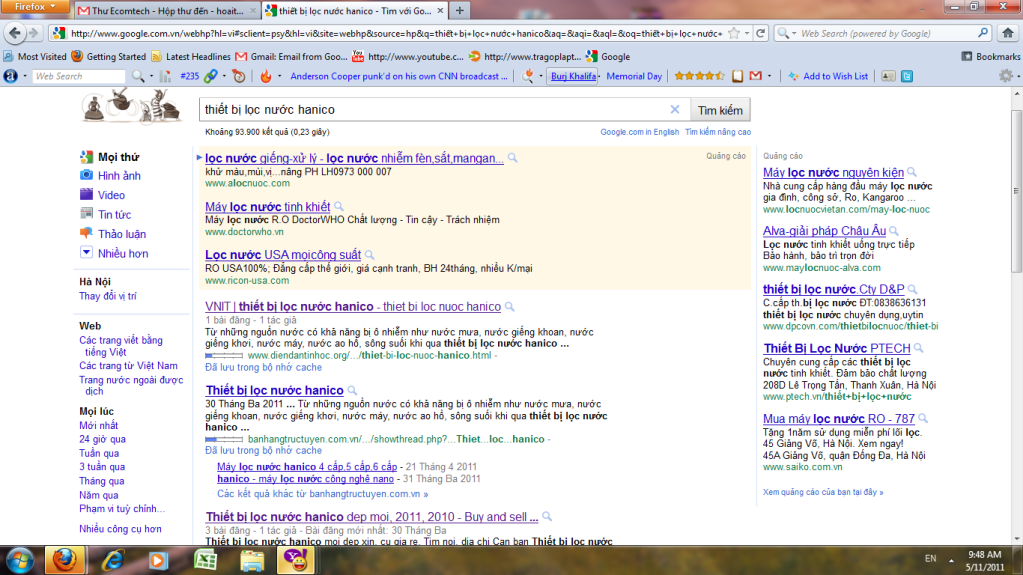Open the search engine selector dropdown

(786, 33)
